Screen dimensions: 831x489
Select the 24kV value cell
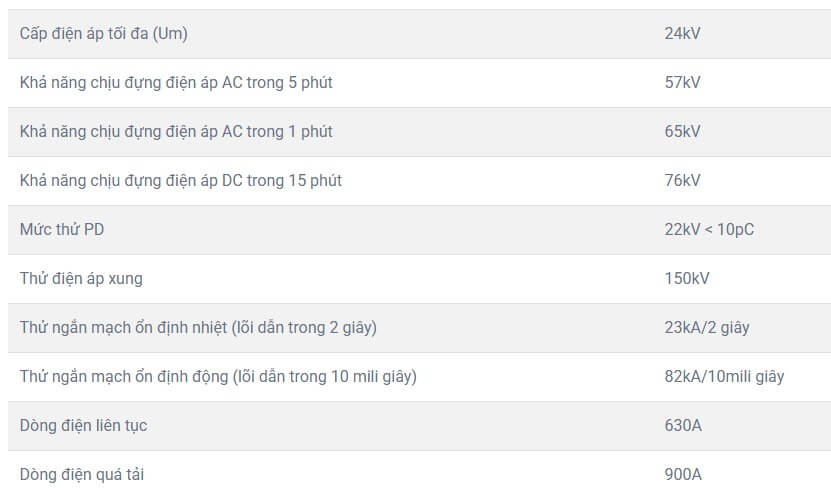[682, 33]
